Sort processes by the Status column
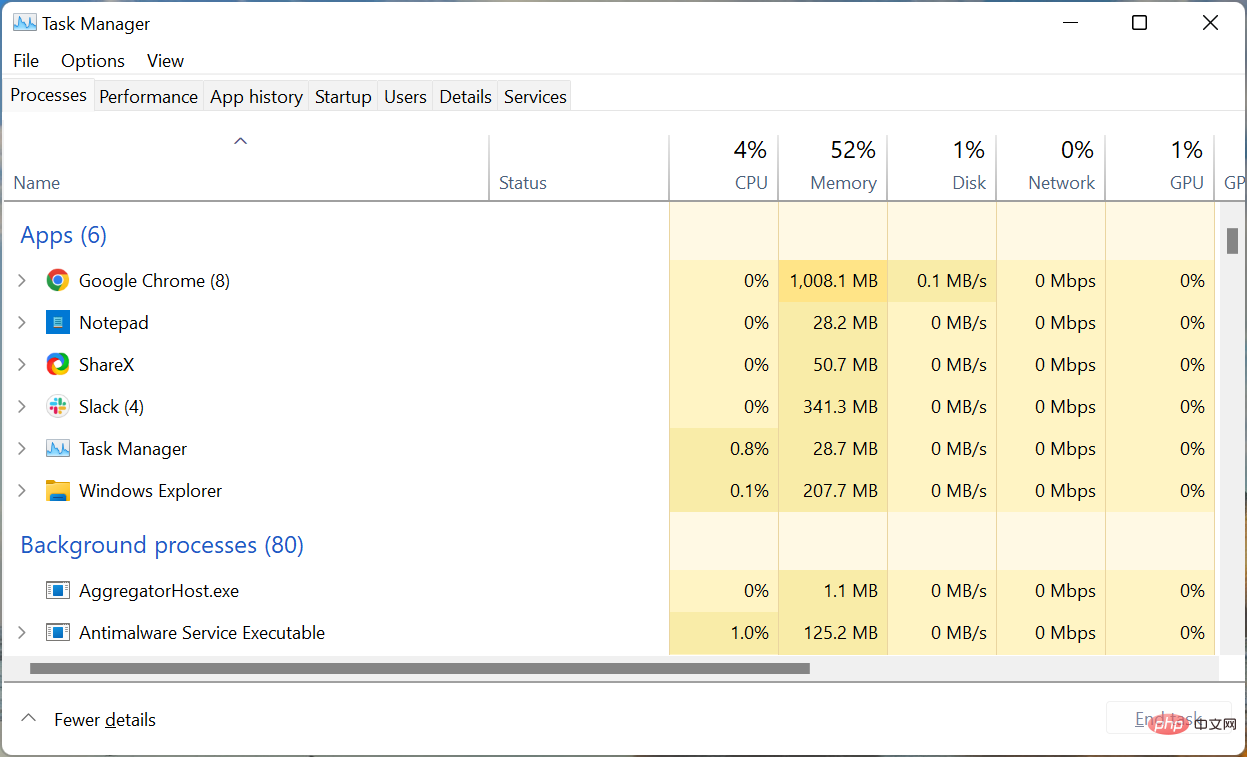This screenshot has width=1247, height=757. [579, 168]
